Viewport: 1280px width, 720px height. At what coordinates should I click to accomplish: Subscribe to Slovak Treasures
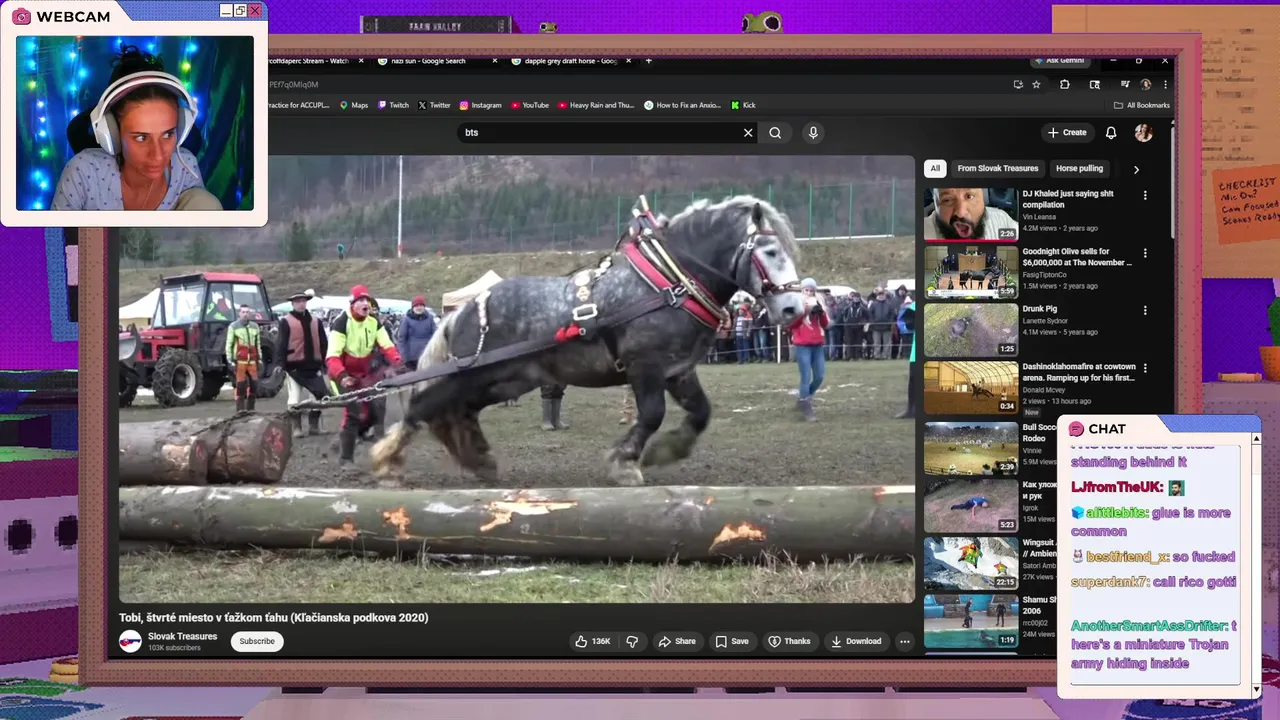coord(257,641)
